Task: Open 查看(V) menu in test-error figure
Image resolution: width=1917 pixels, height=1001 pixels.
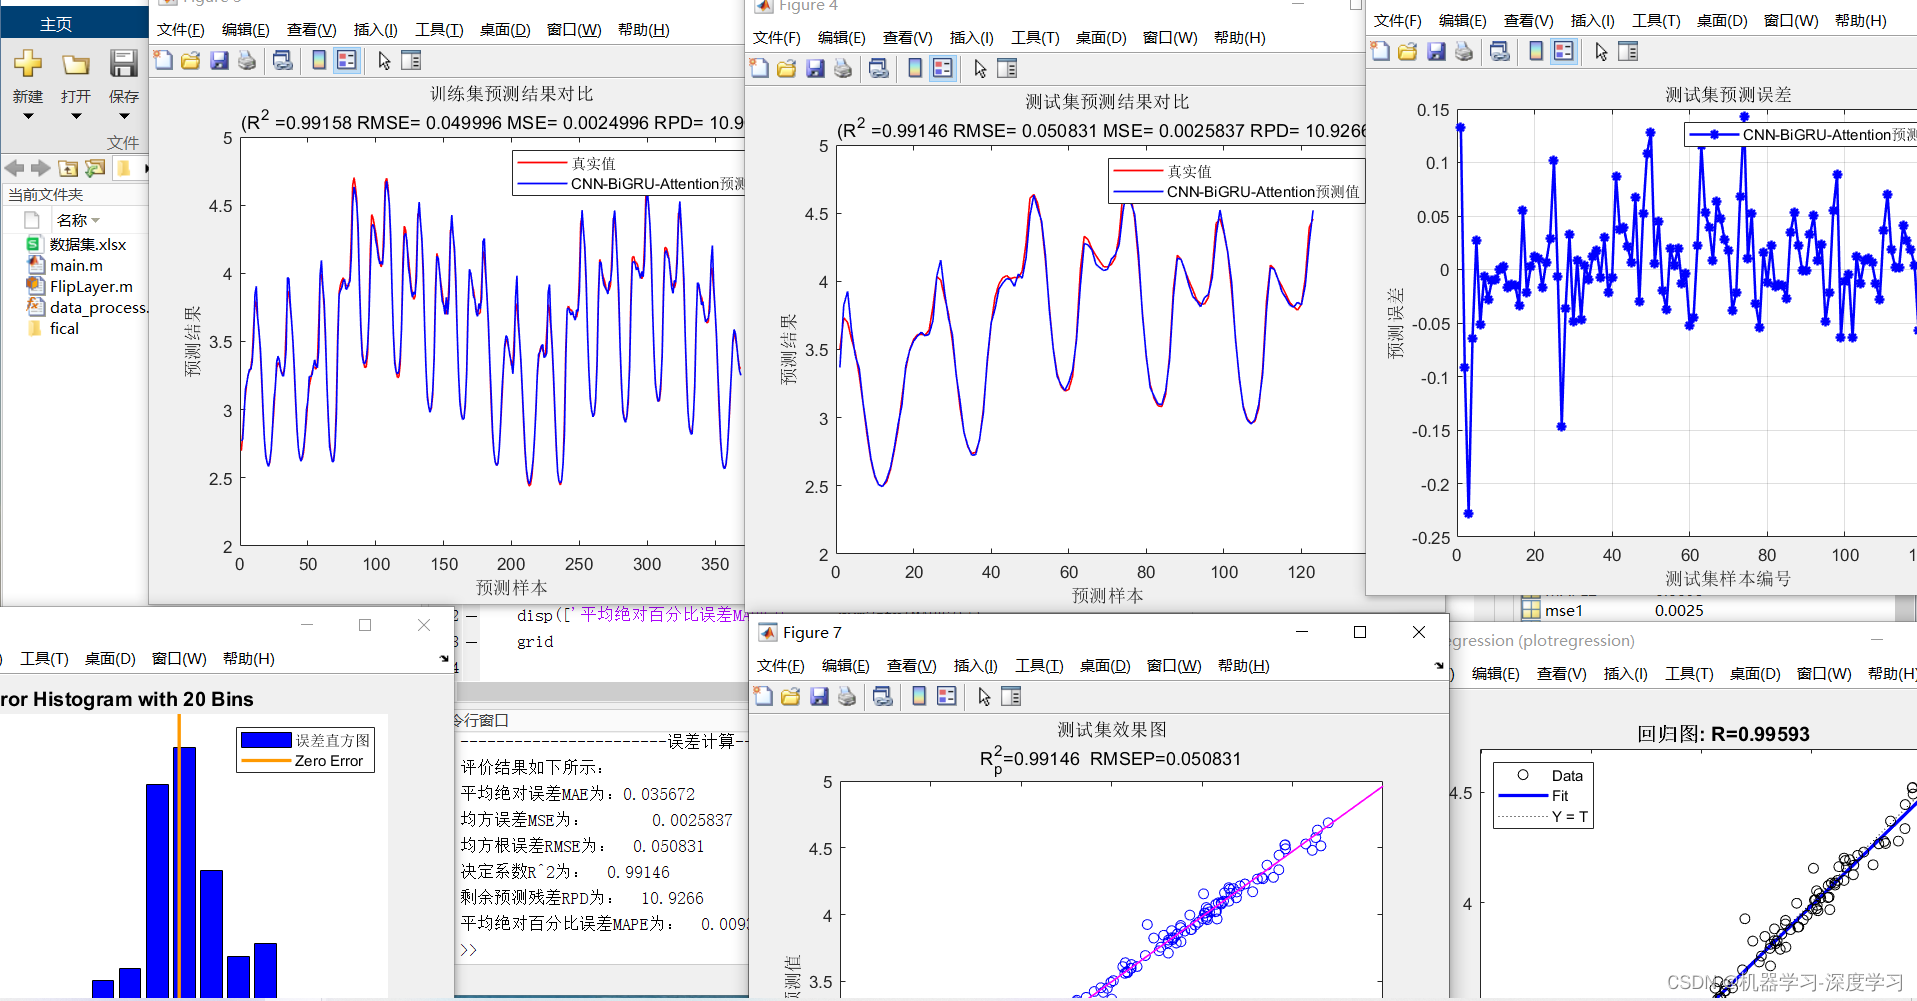Action: pyautogui.click(x=1529, y=21)
